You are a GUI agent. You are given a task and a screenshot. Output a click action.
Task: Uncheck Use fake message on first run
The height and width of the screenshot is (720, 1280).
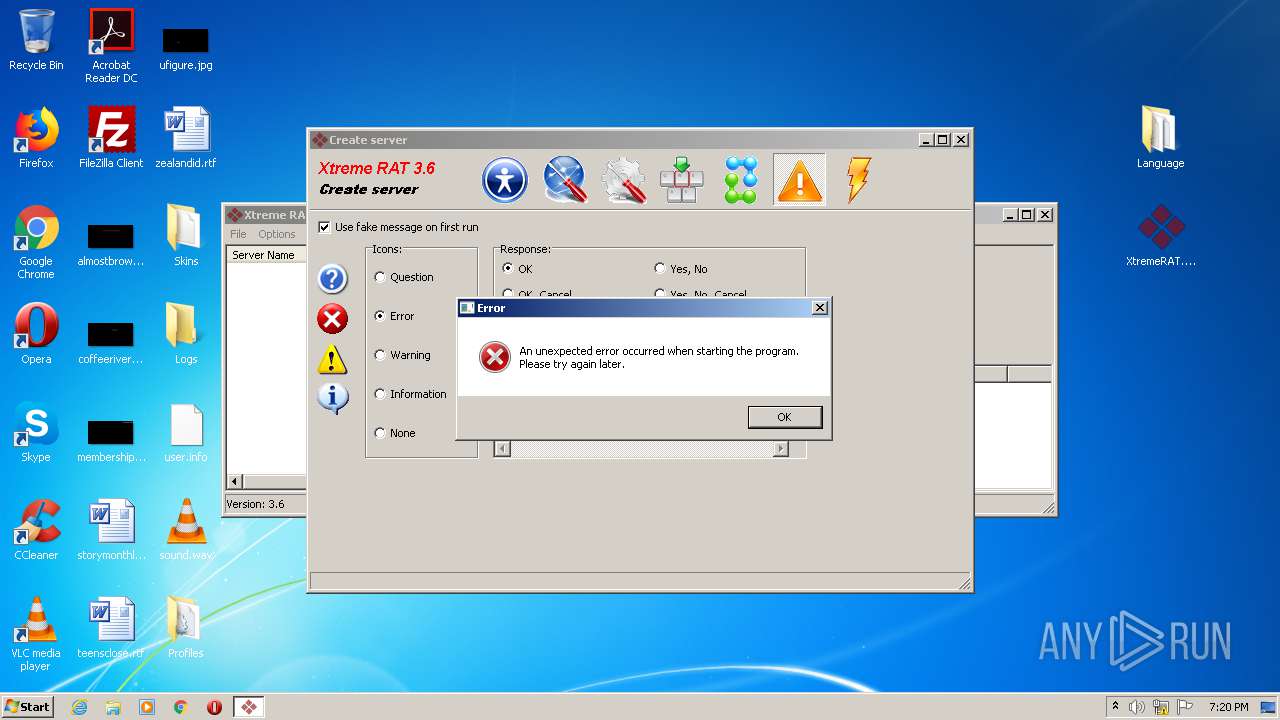324,227
